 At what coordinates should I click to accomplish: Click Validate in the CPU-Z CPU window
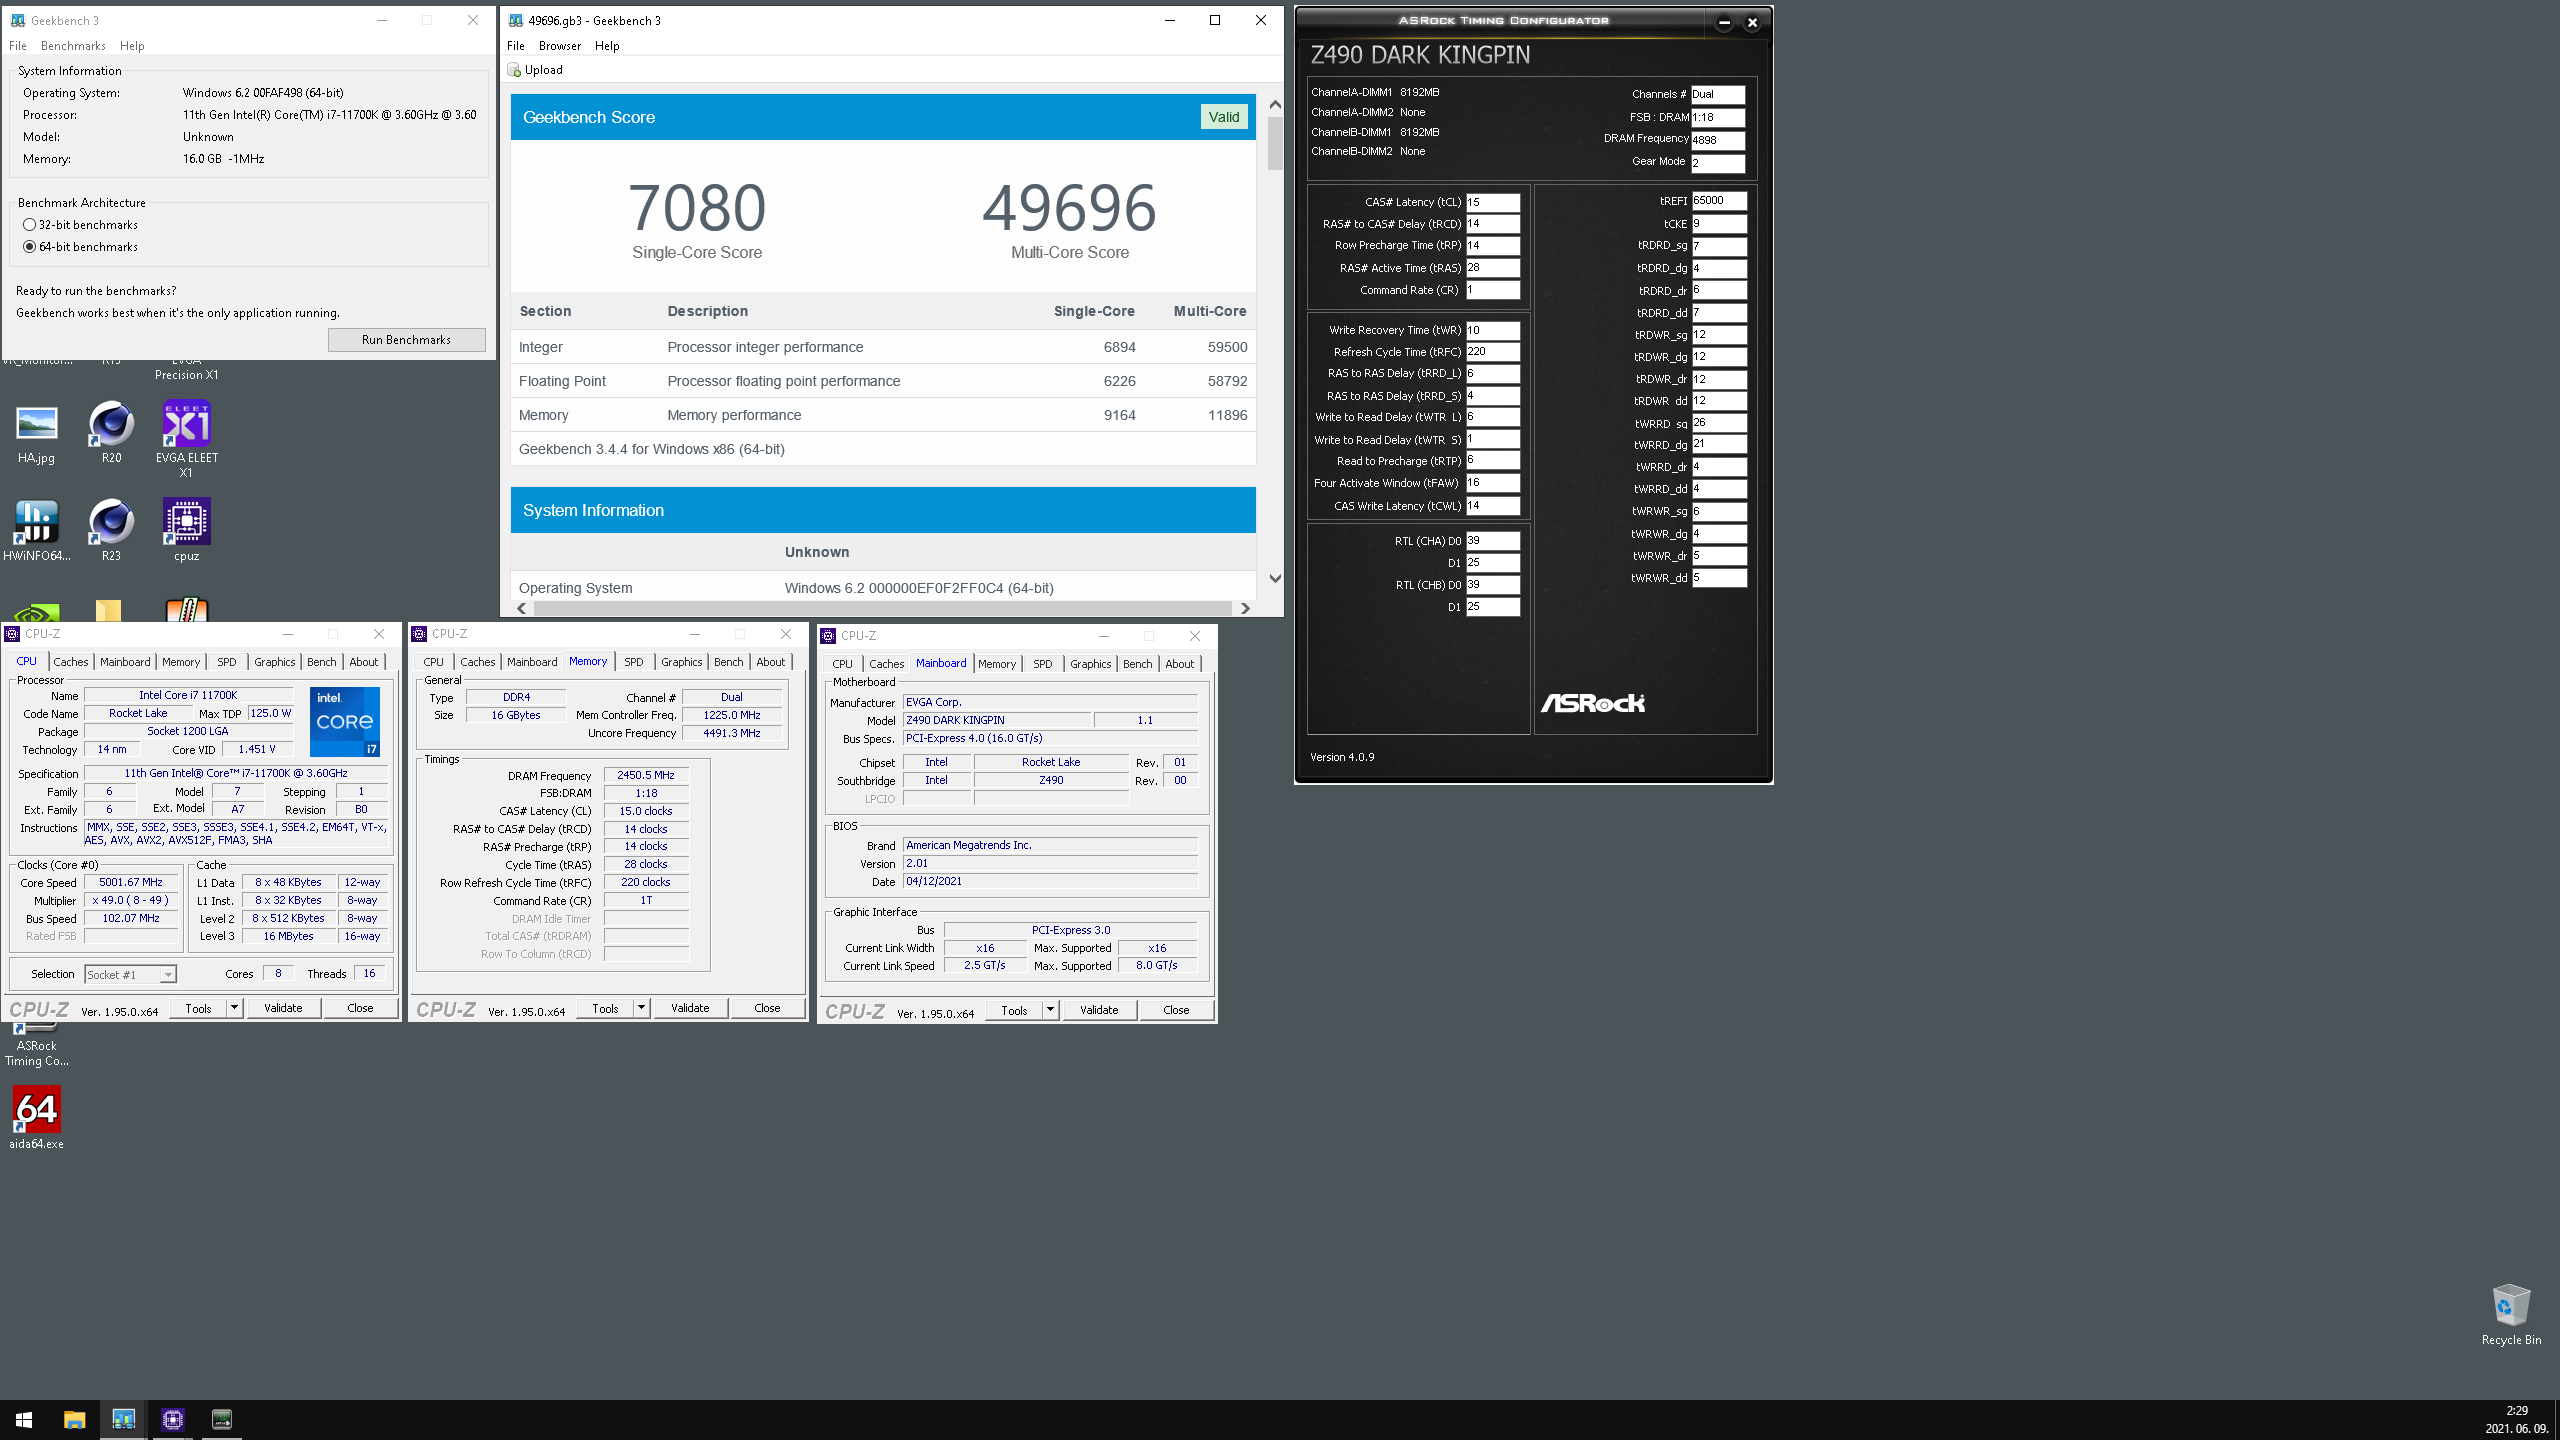point(283,1008)
